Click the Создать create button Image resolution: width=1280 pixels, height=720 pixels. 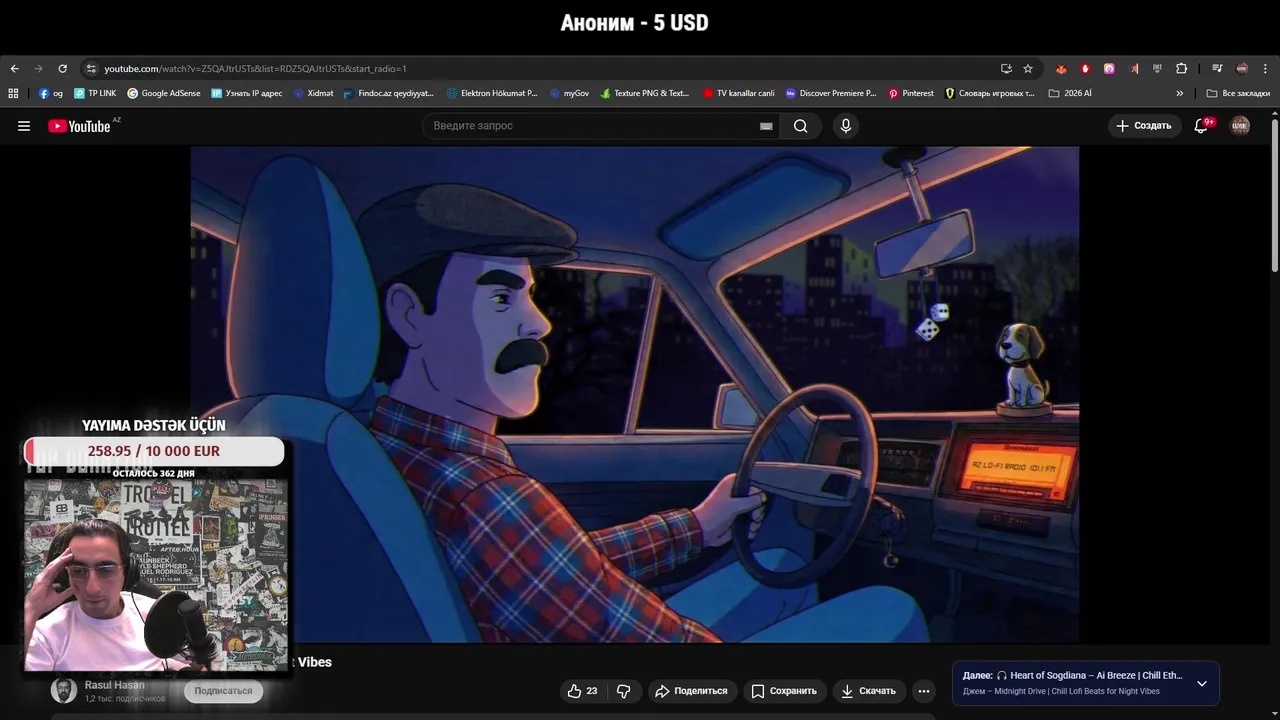(1143, 126)
